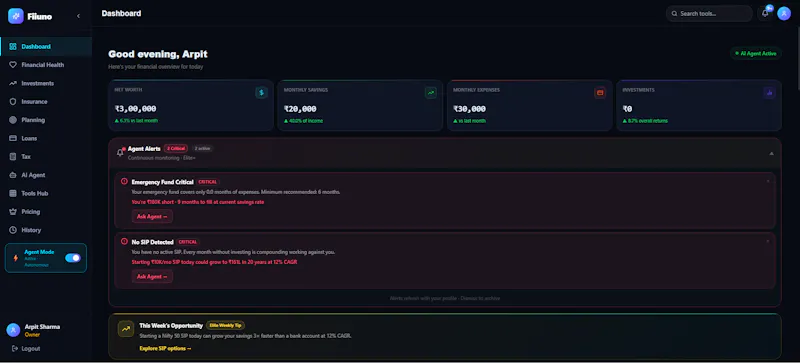The image size is (800, 363).
Task: Toggle the Agent Mode switch
Action: point(73,258)
